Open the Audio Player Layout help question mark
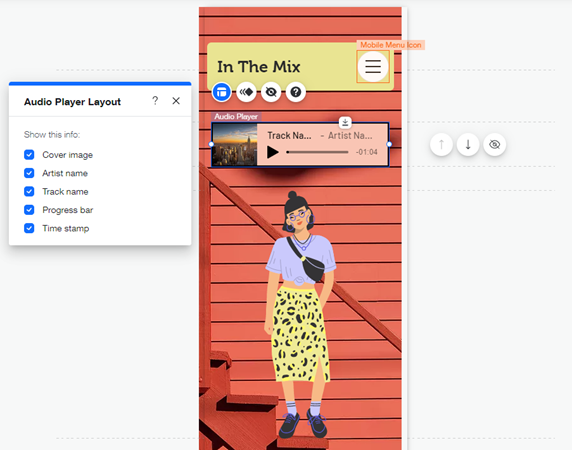 click(x=155, y=101)
